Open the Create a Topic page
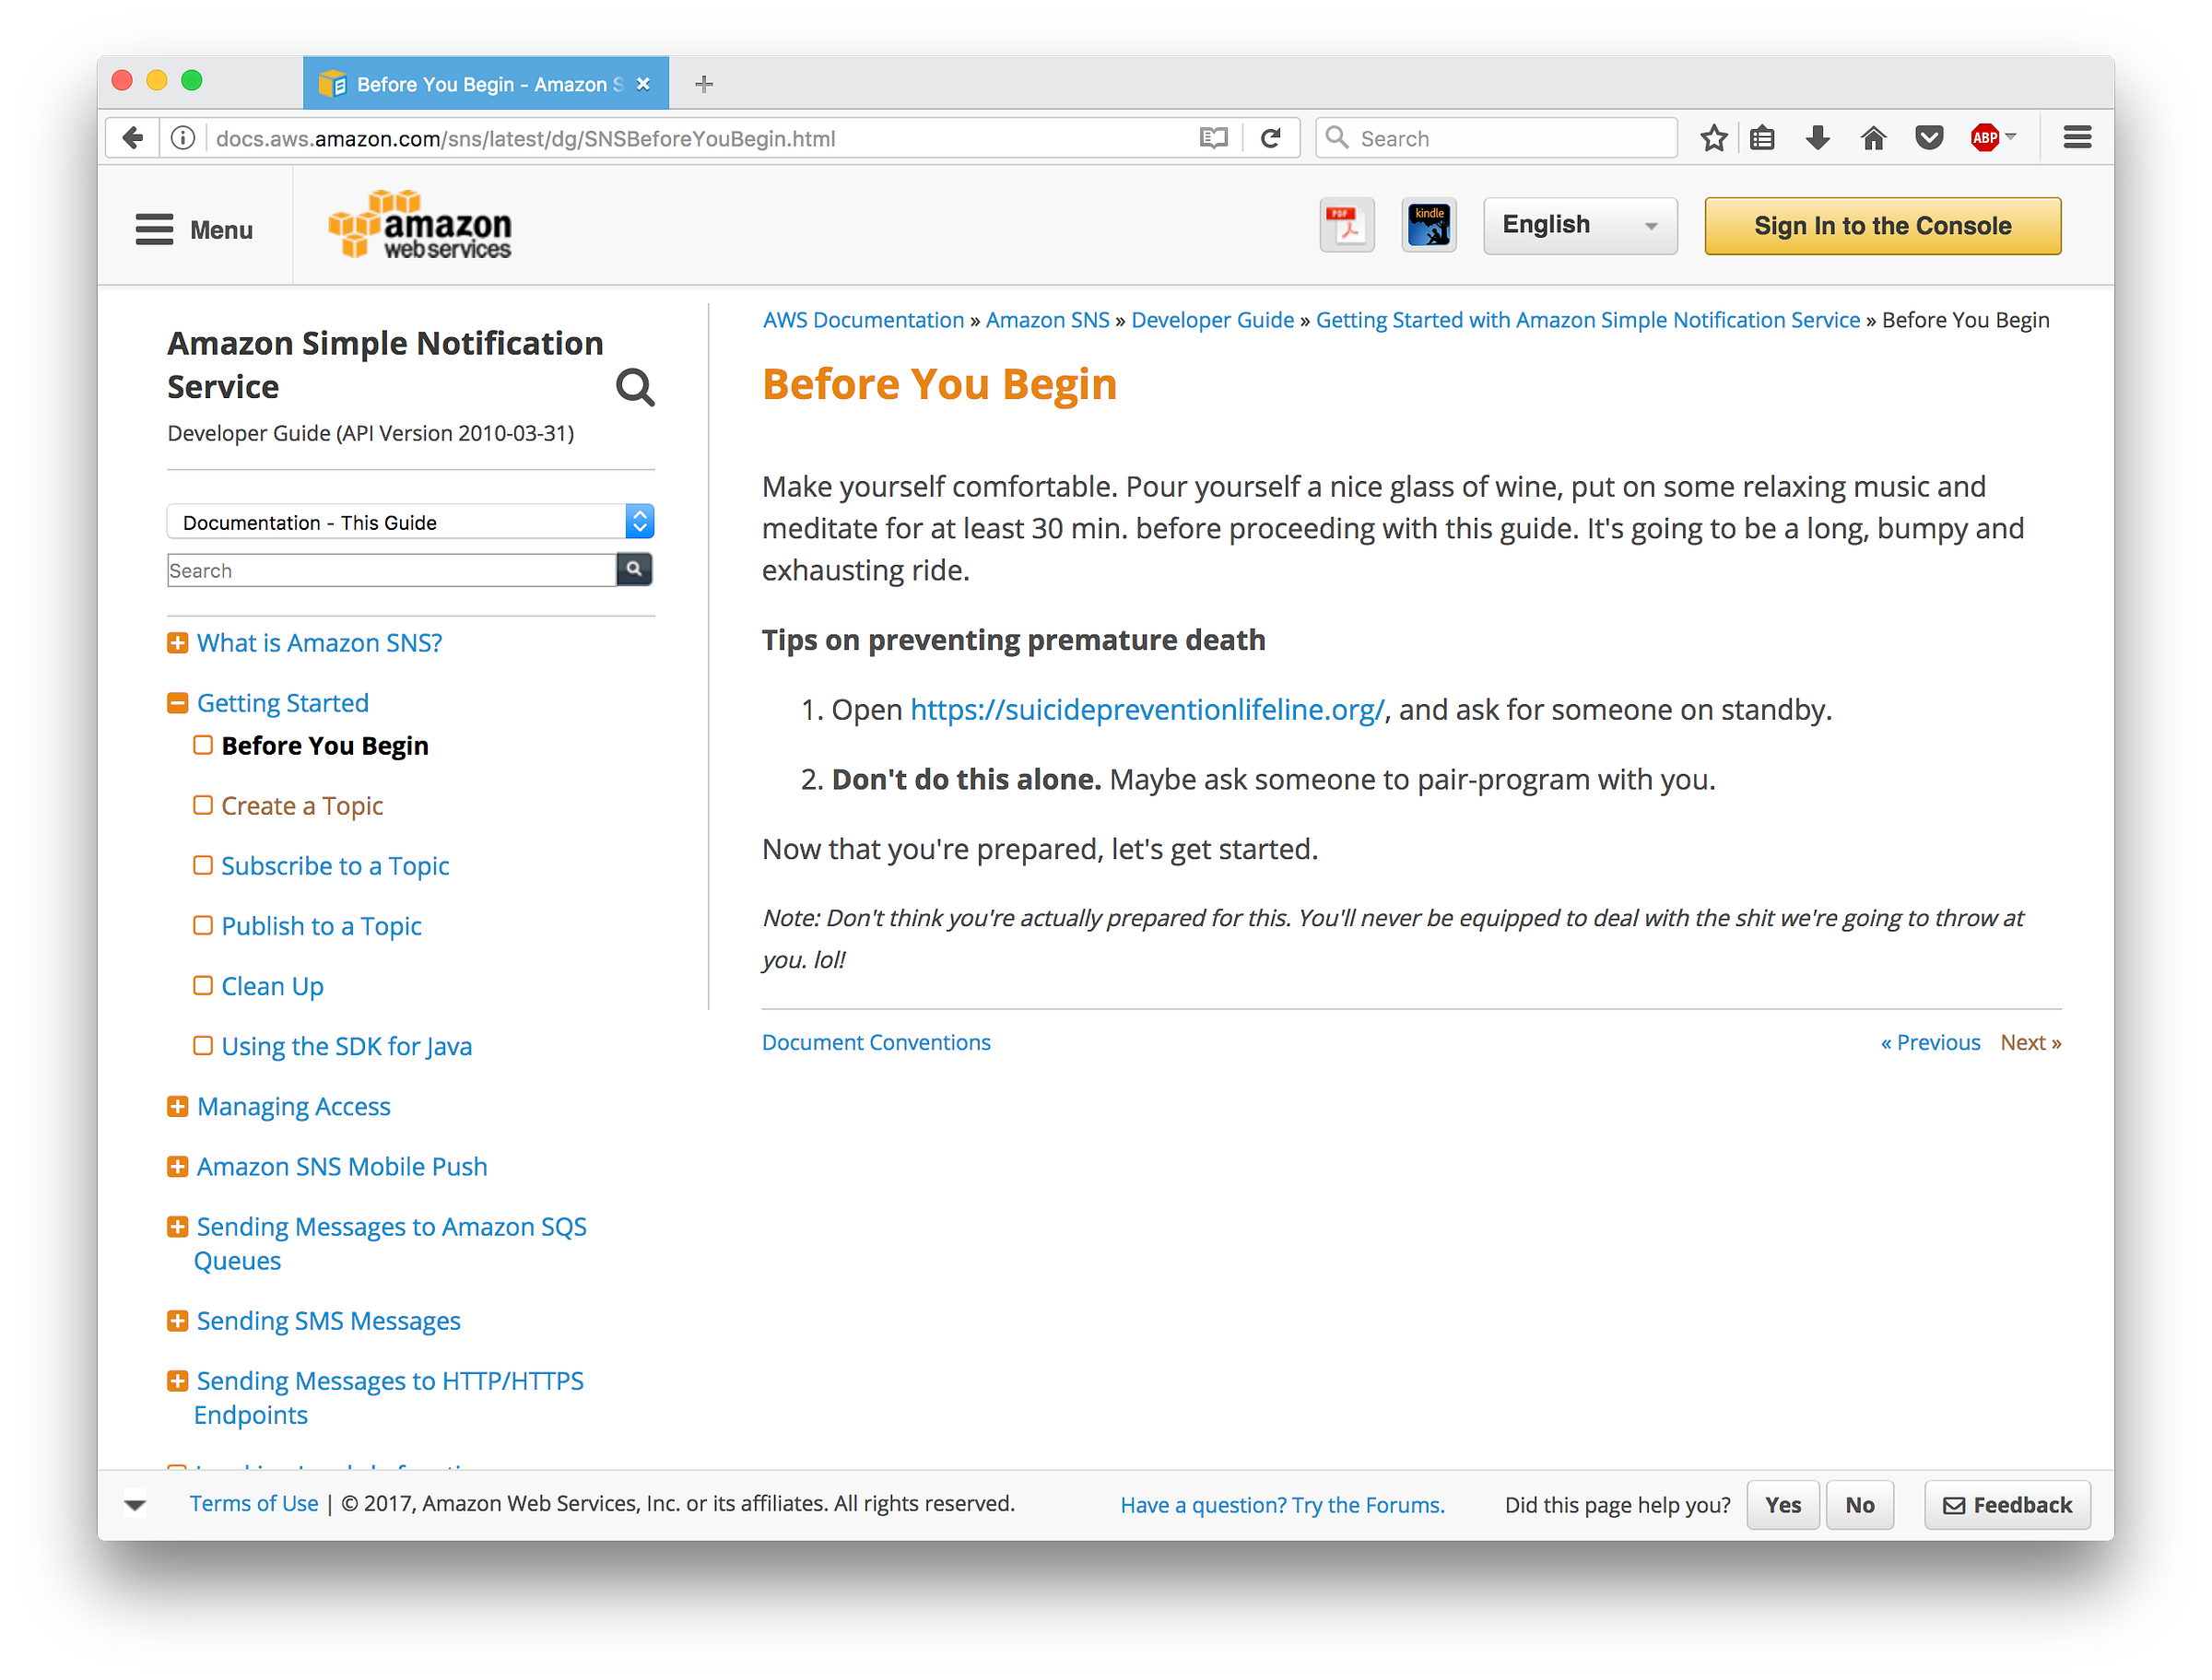 click(x=302, y=806)
